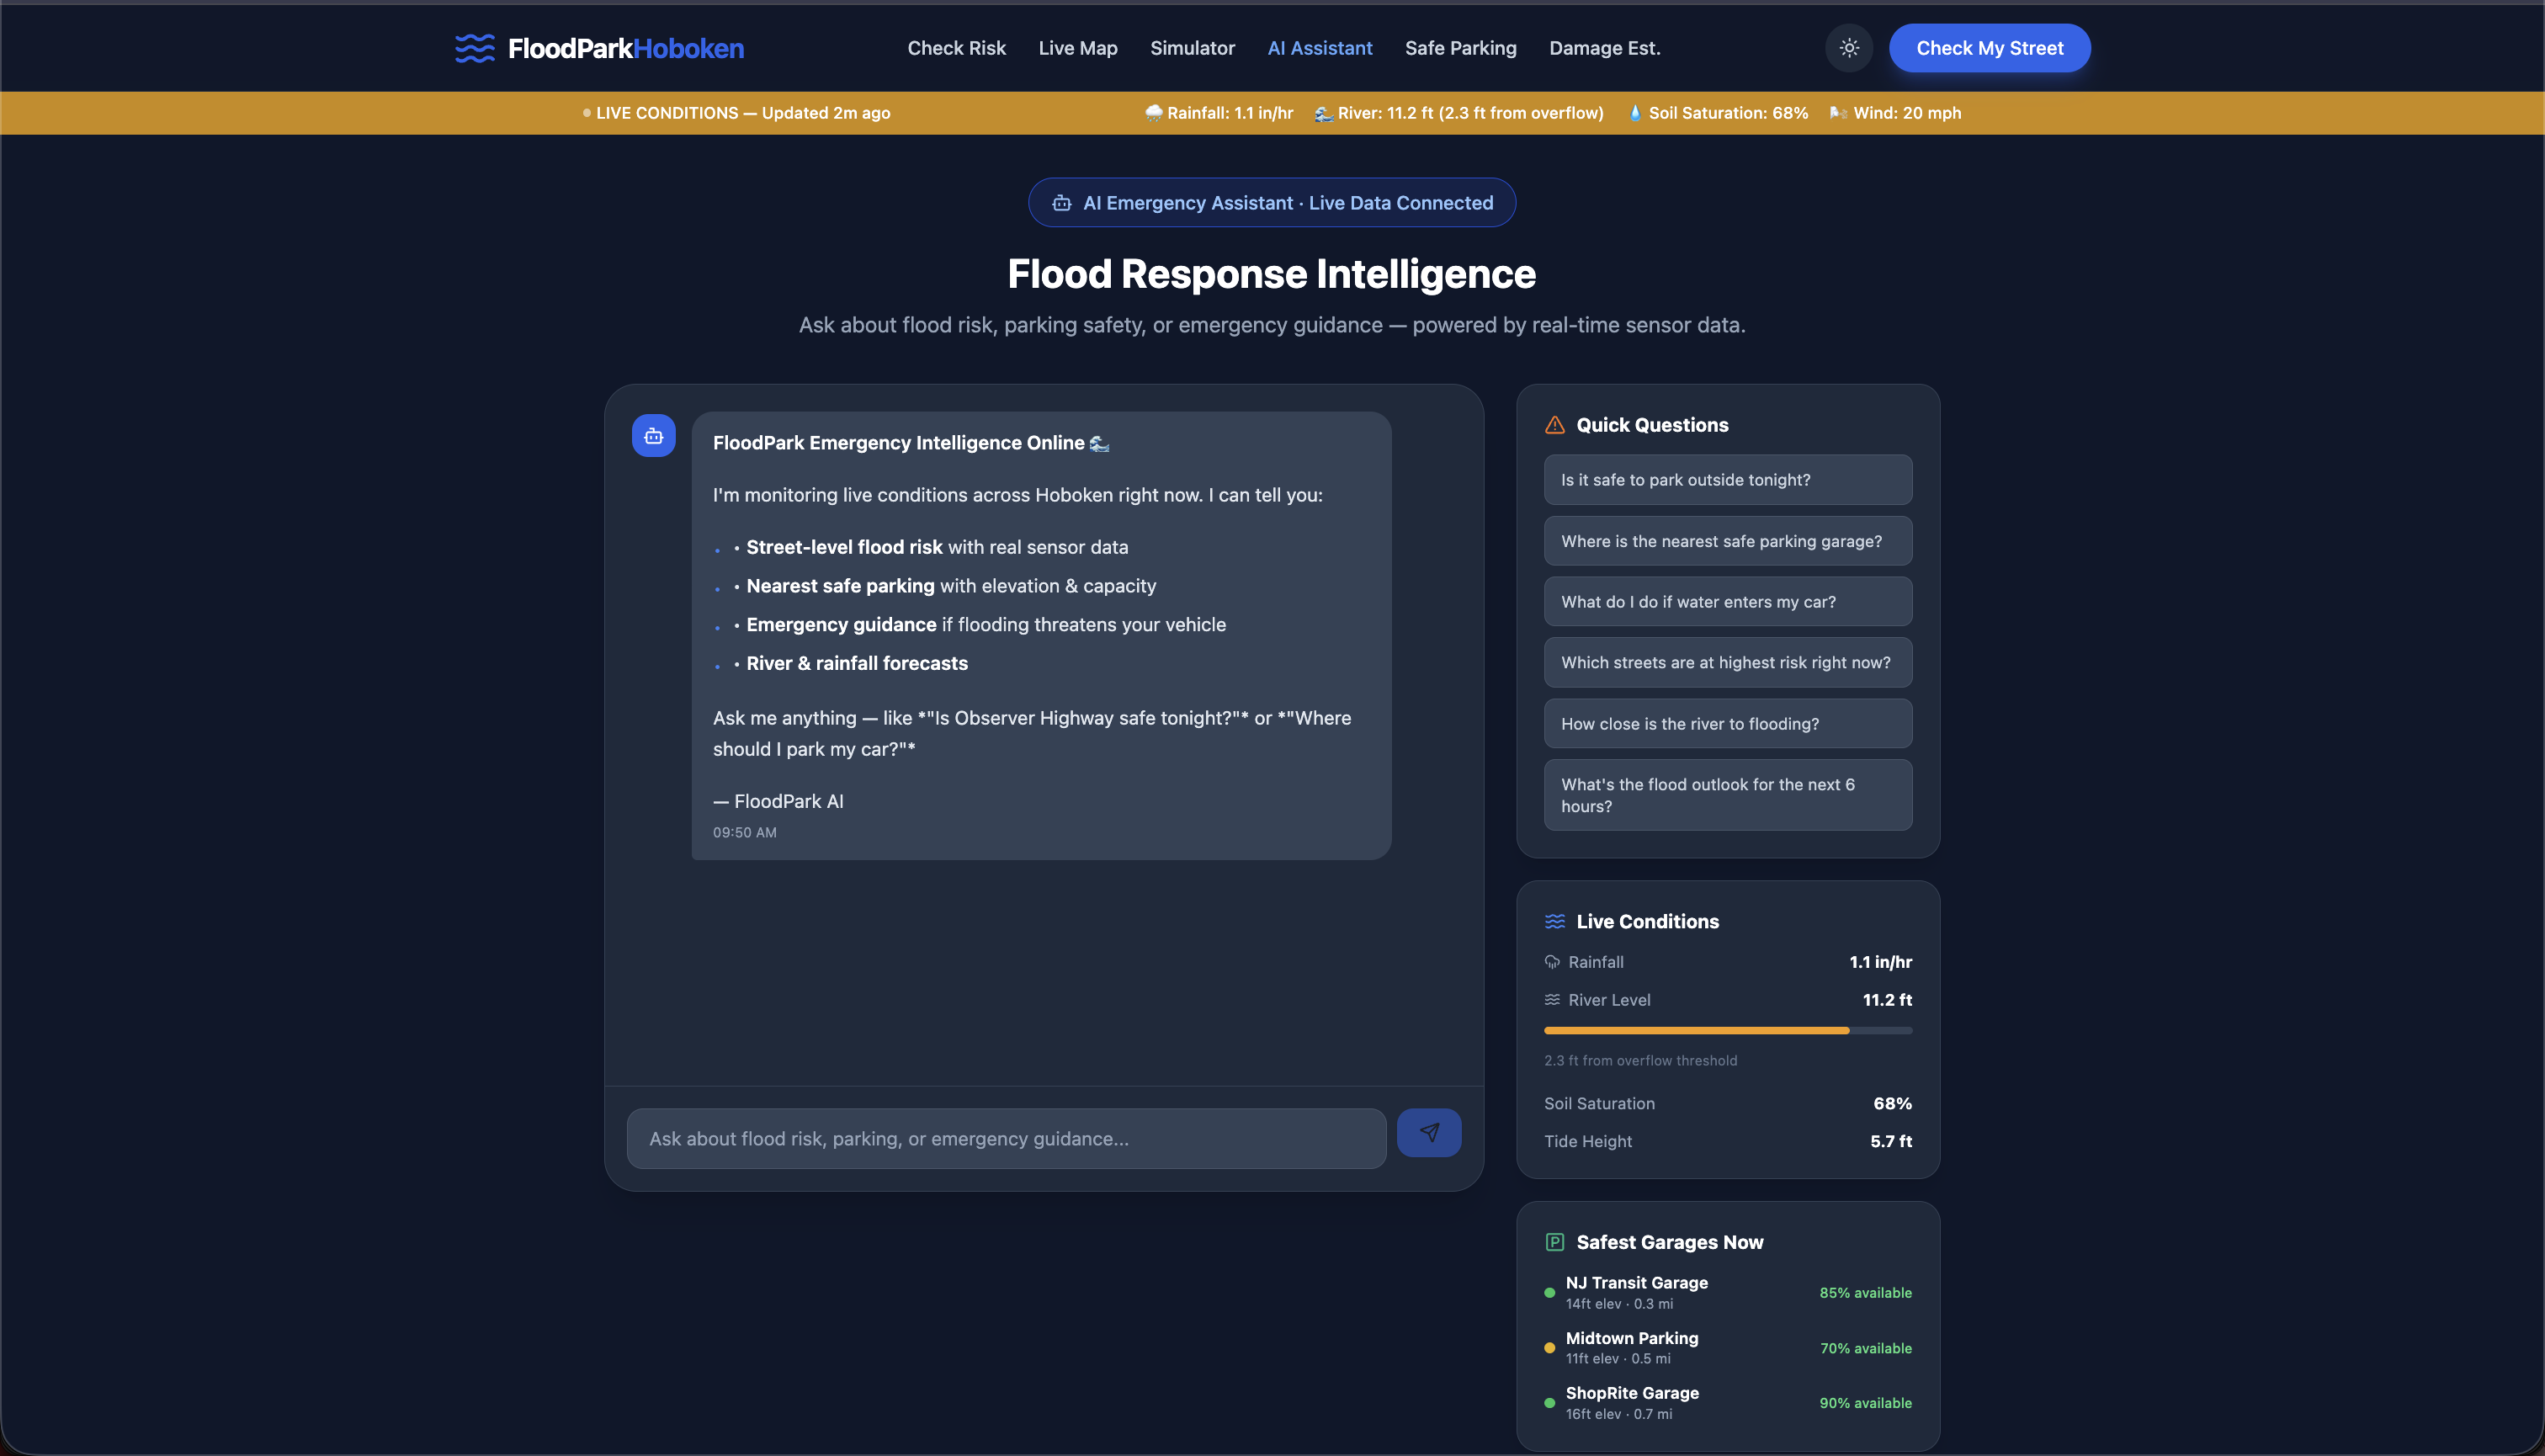Click the river level progress bar
The height and width of the screenshot is (1456, 2545).
[x=1728, y=1030]
